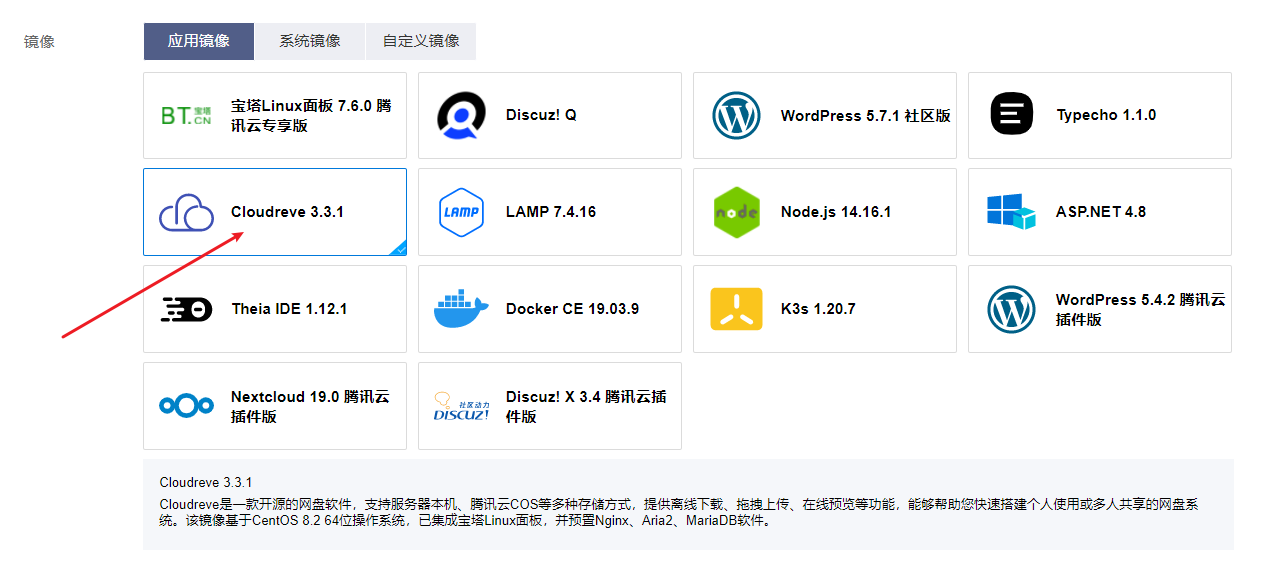Image resolution: width=1276 pixels, height=563 pixels.
Task: Click the BT.CN 宝塔 panel logo
Action: [x=187, y=116]
